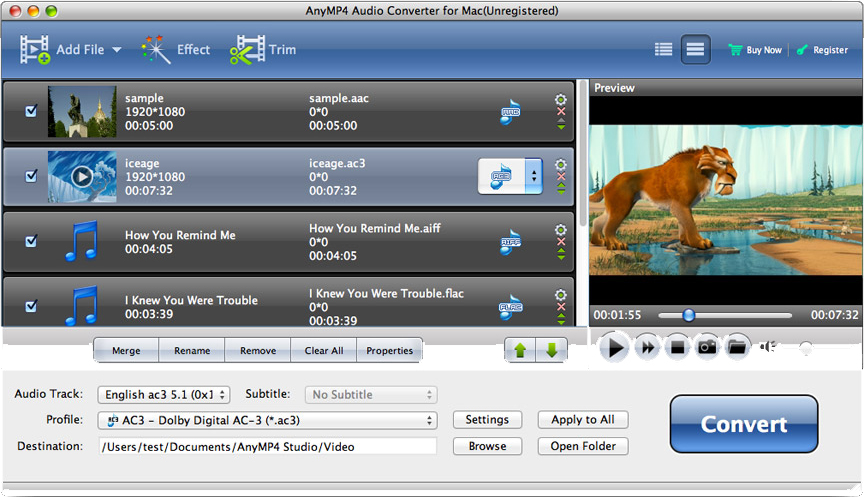This screenshot has height=497, width=864.
Task: Mute preview with speaker icon
Action: pos(768,347)
